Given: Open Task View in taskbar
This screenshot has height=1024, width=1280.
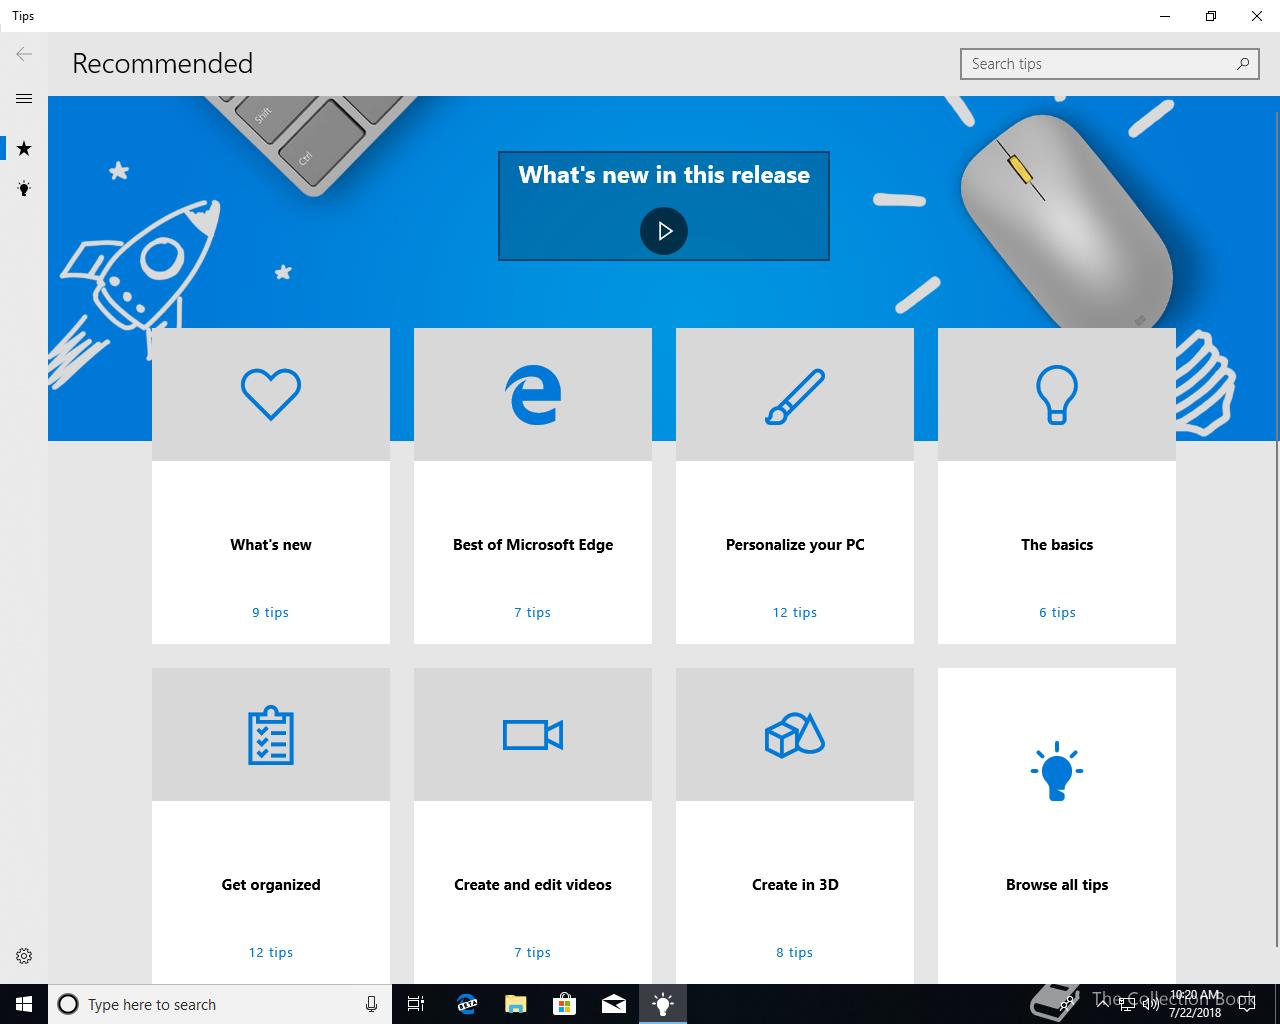Looking at the screenshot, I should tap(416, 1004).
